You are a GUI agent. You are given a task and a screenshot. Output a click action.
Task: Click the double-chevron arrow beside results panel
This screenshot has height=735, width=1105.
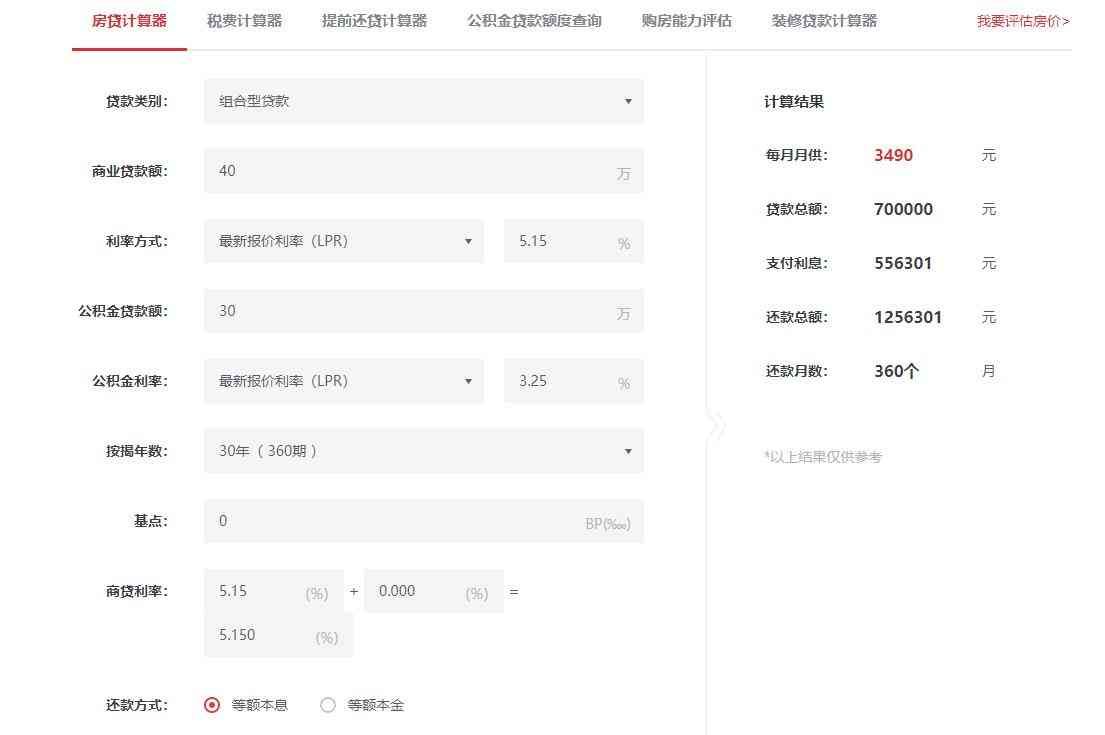tap(716, 426)
